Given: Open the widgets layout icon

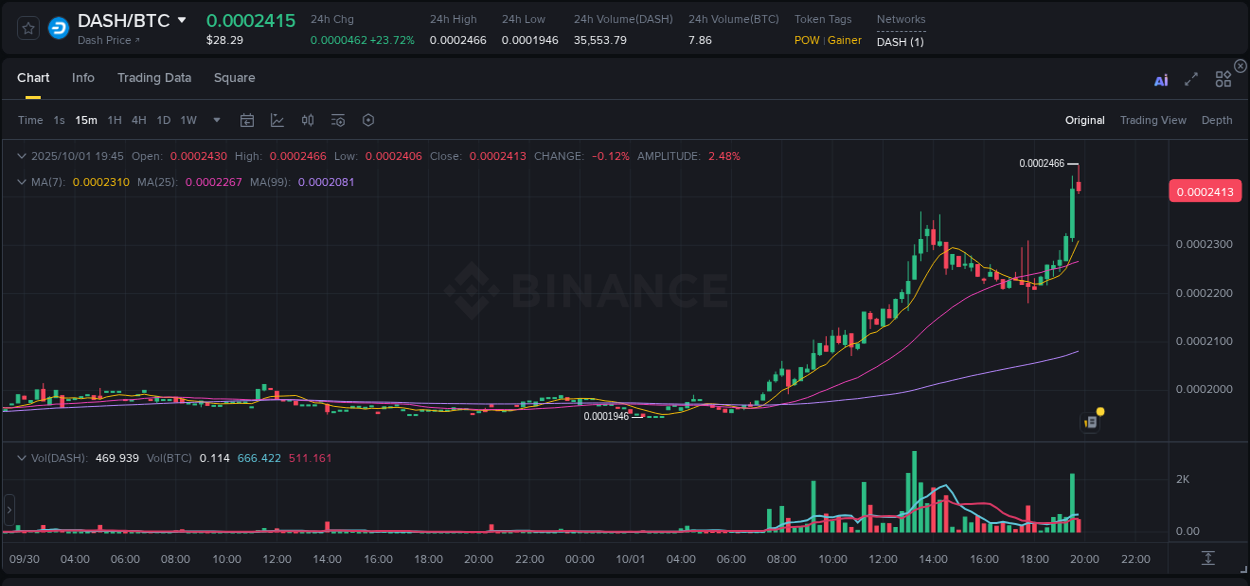Looking at the screenshot, I should pyautogui.click(x=1222, y=78).
